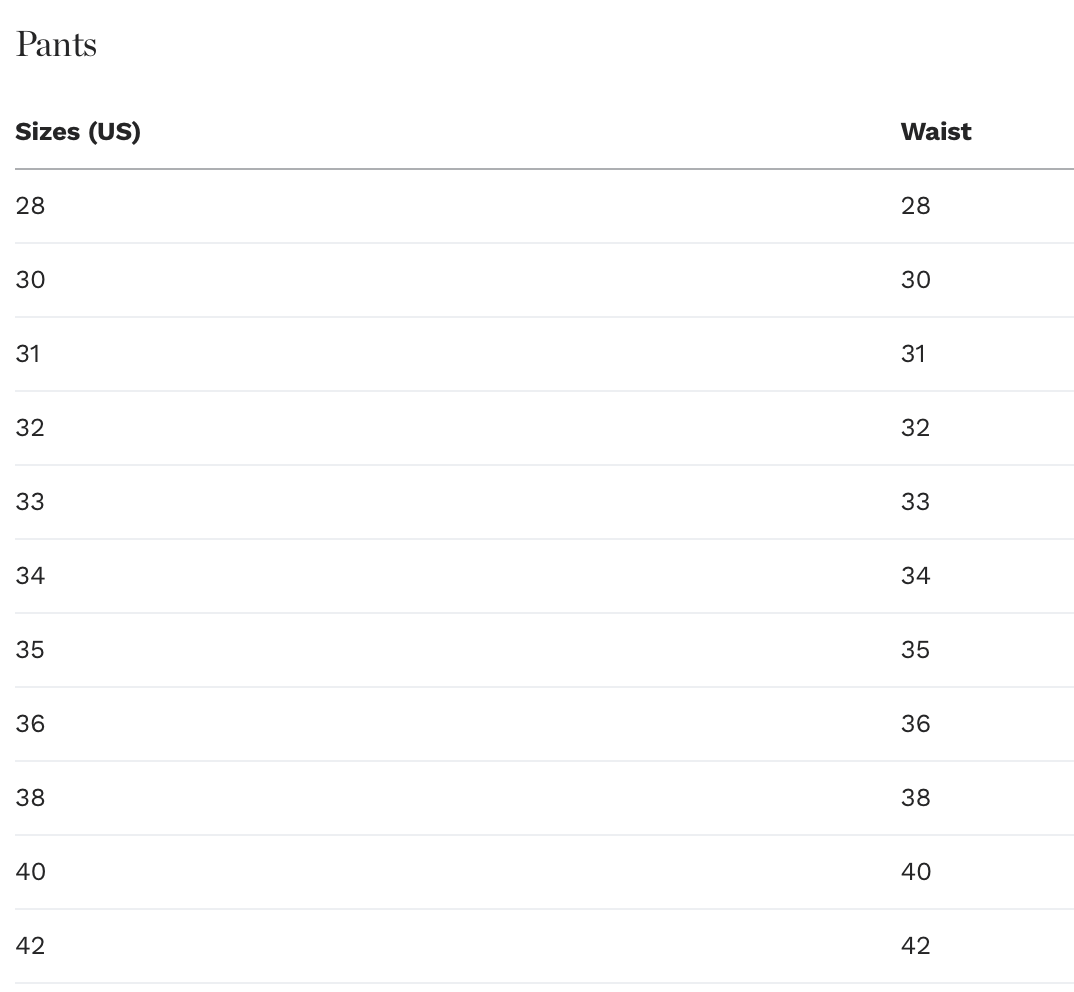Screen dimensions: 1074x992
Task: Choose size 36 under Sizes (US)
Action: 30,724
